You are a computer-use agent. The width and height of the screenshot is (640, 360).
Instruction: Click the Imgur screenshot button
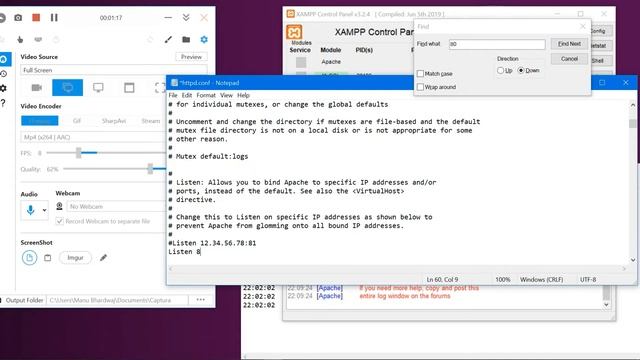click(x=75, y=258)
